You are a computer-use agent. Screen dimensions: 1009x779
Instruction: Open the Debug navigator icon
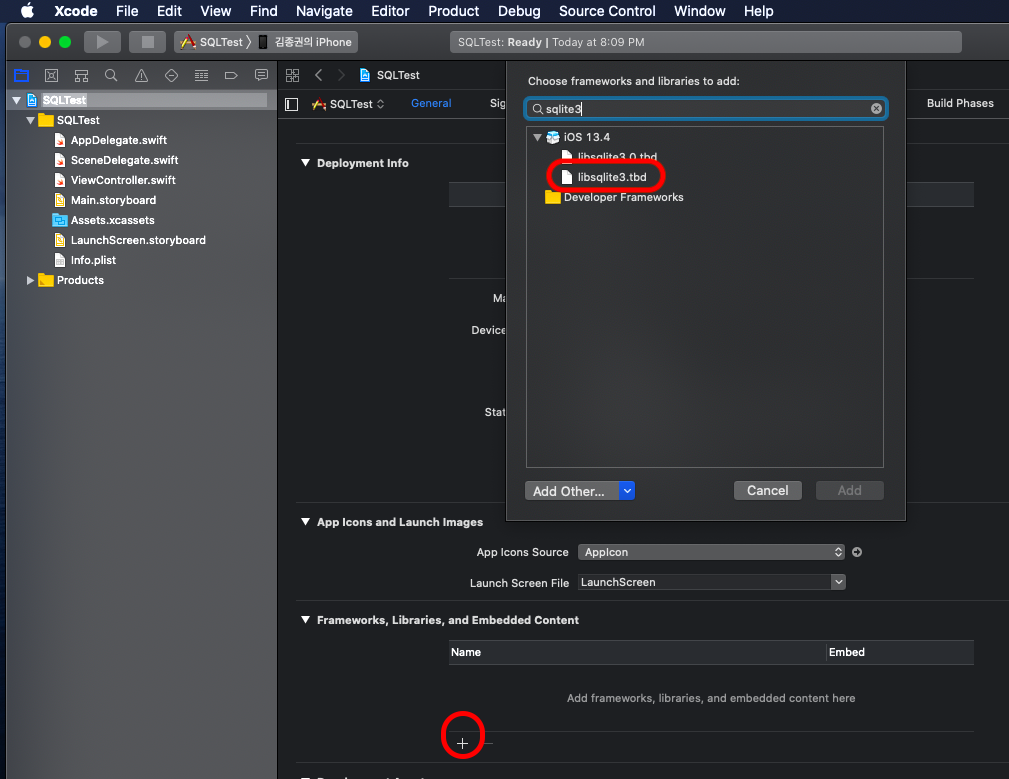(201, 75)
